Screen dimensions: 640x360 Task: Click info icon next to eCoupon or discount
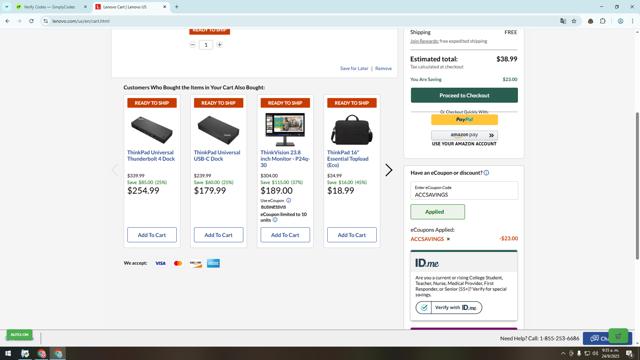click(x=486, y=173)
